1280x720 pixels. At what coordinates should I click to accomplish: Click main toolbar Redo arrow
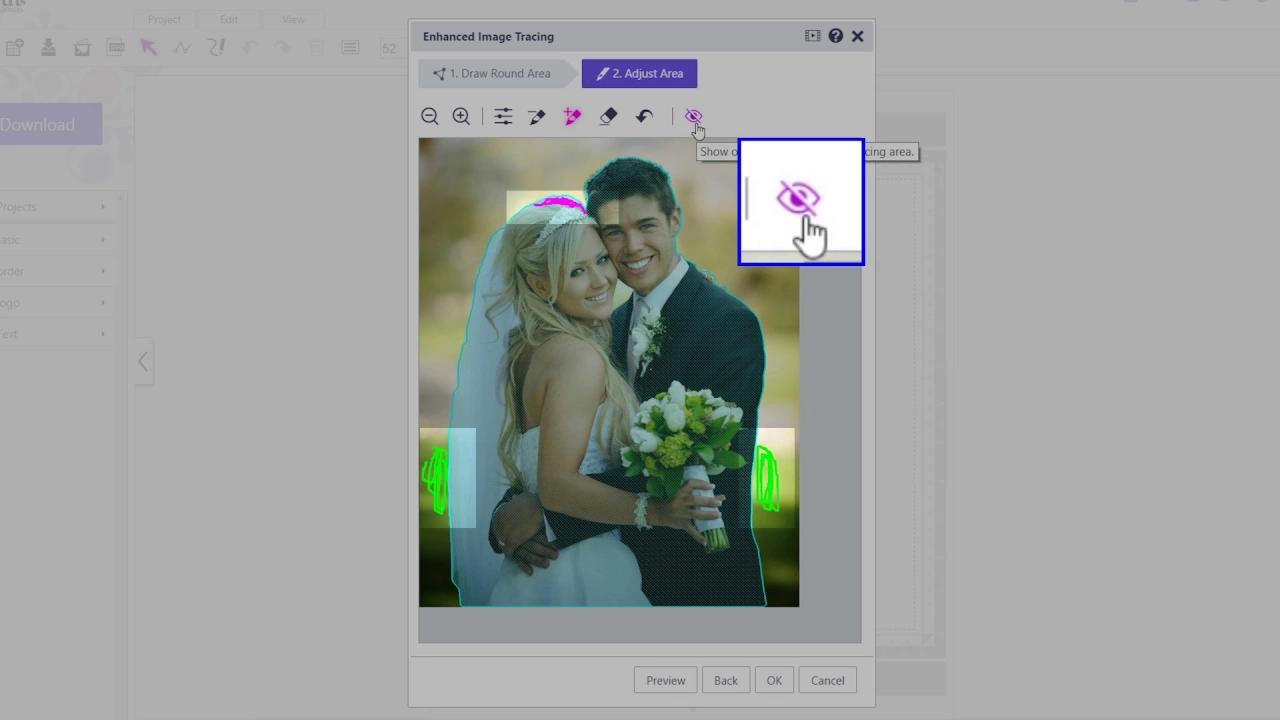pyautogui.click(x=283, y=47)
